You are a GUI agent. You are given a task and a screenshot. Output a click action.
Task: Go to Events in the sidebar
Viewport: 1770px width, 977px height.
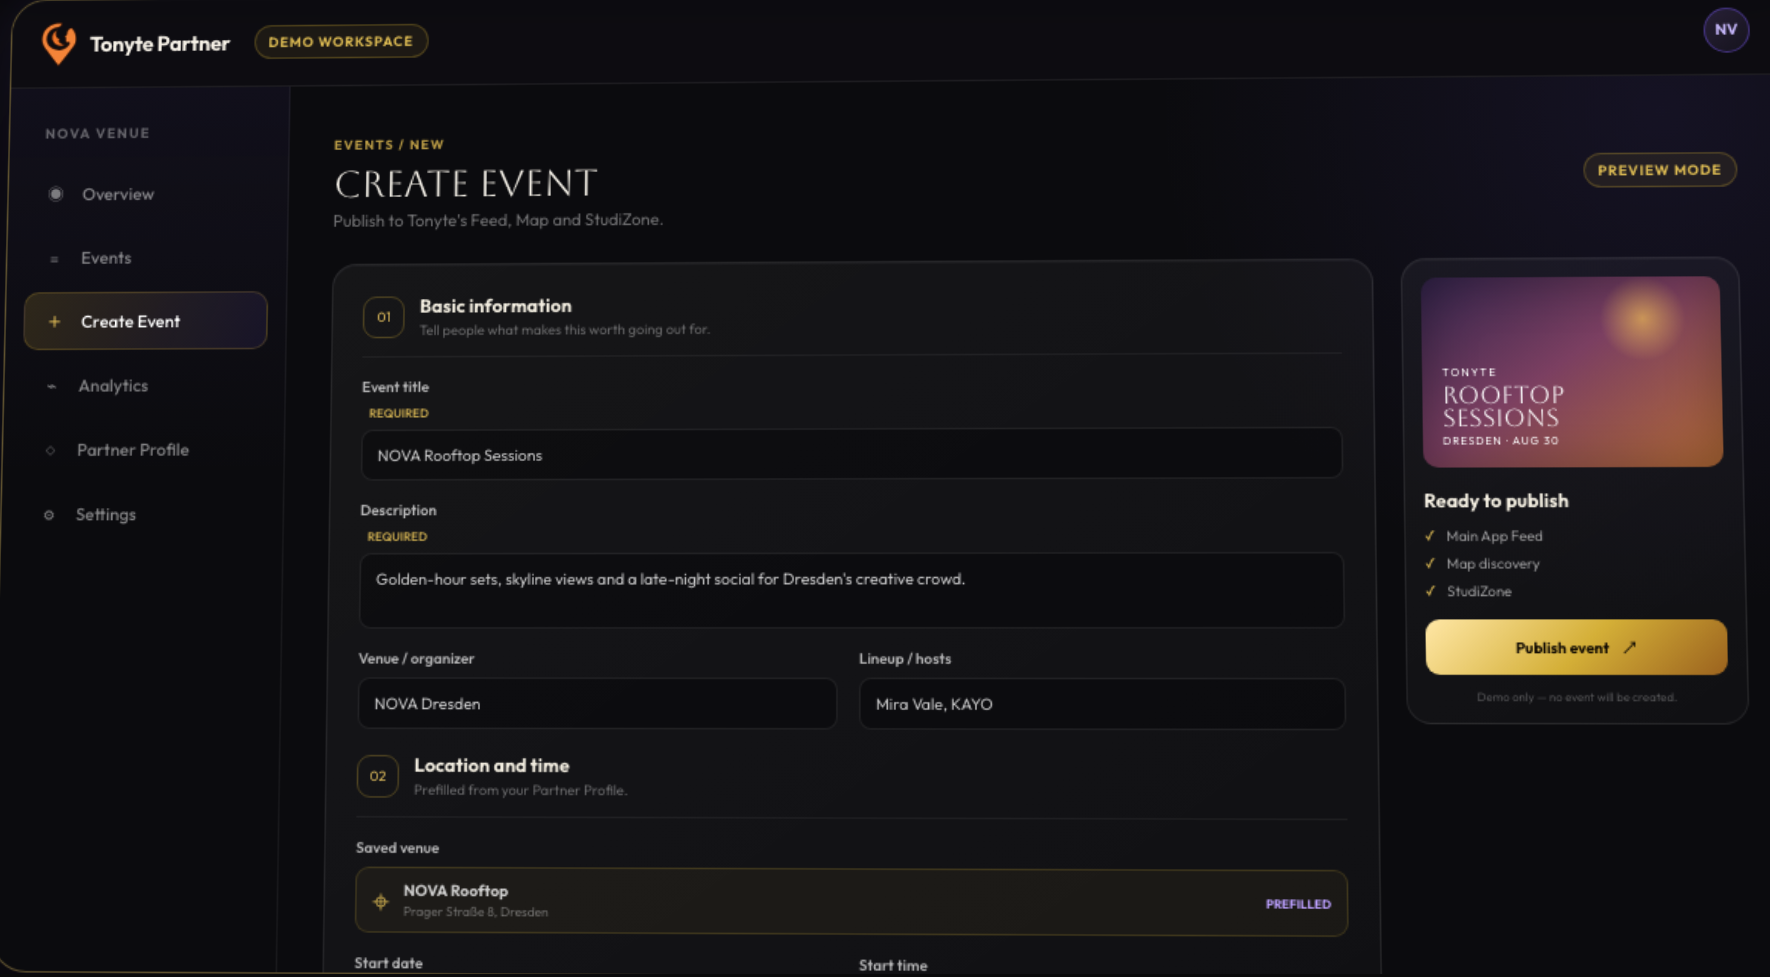[x=145, y=258]
